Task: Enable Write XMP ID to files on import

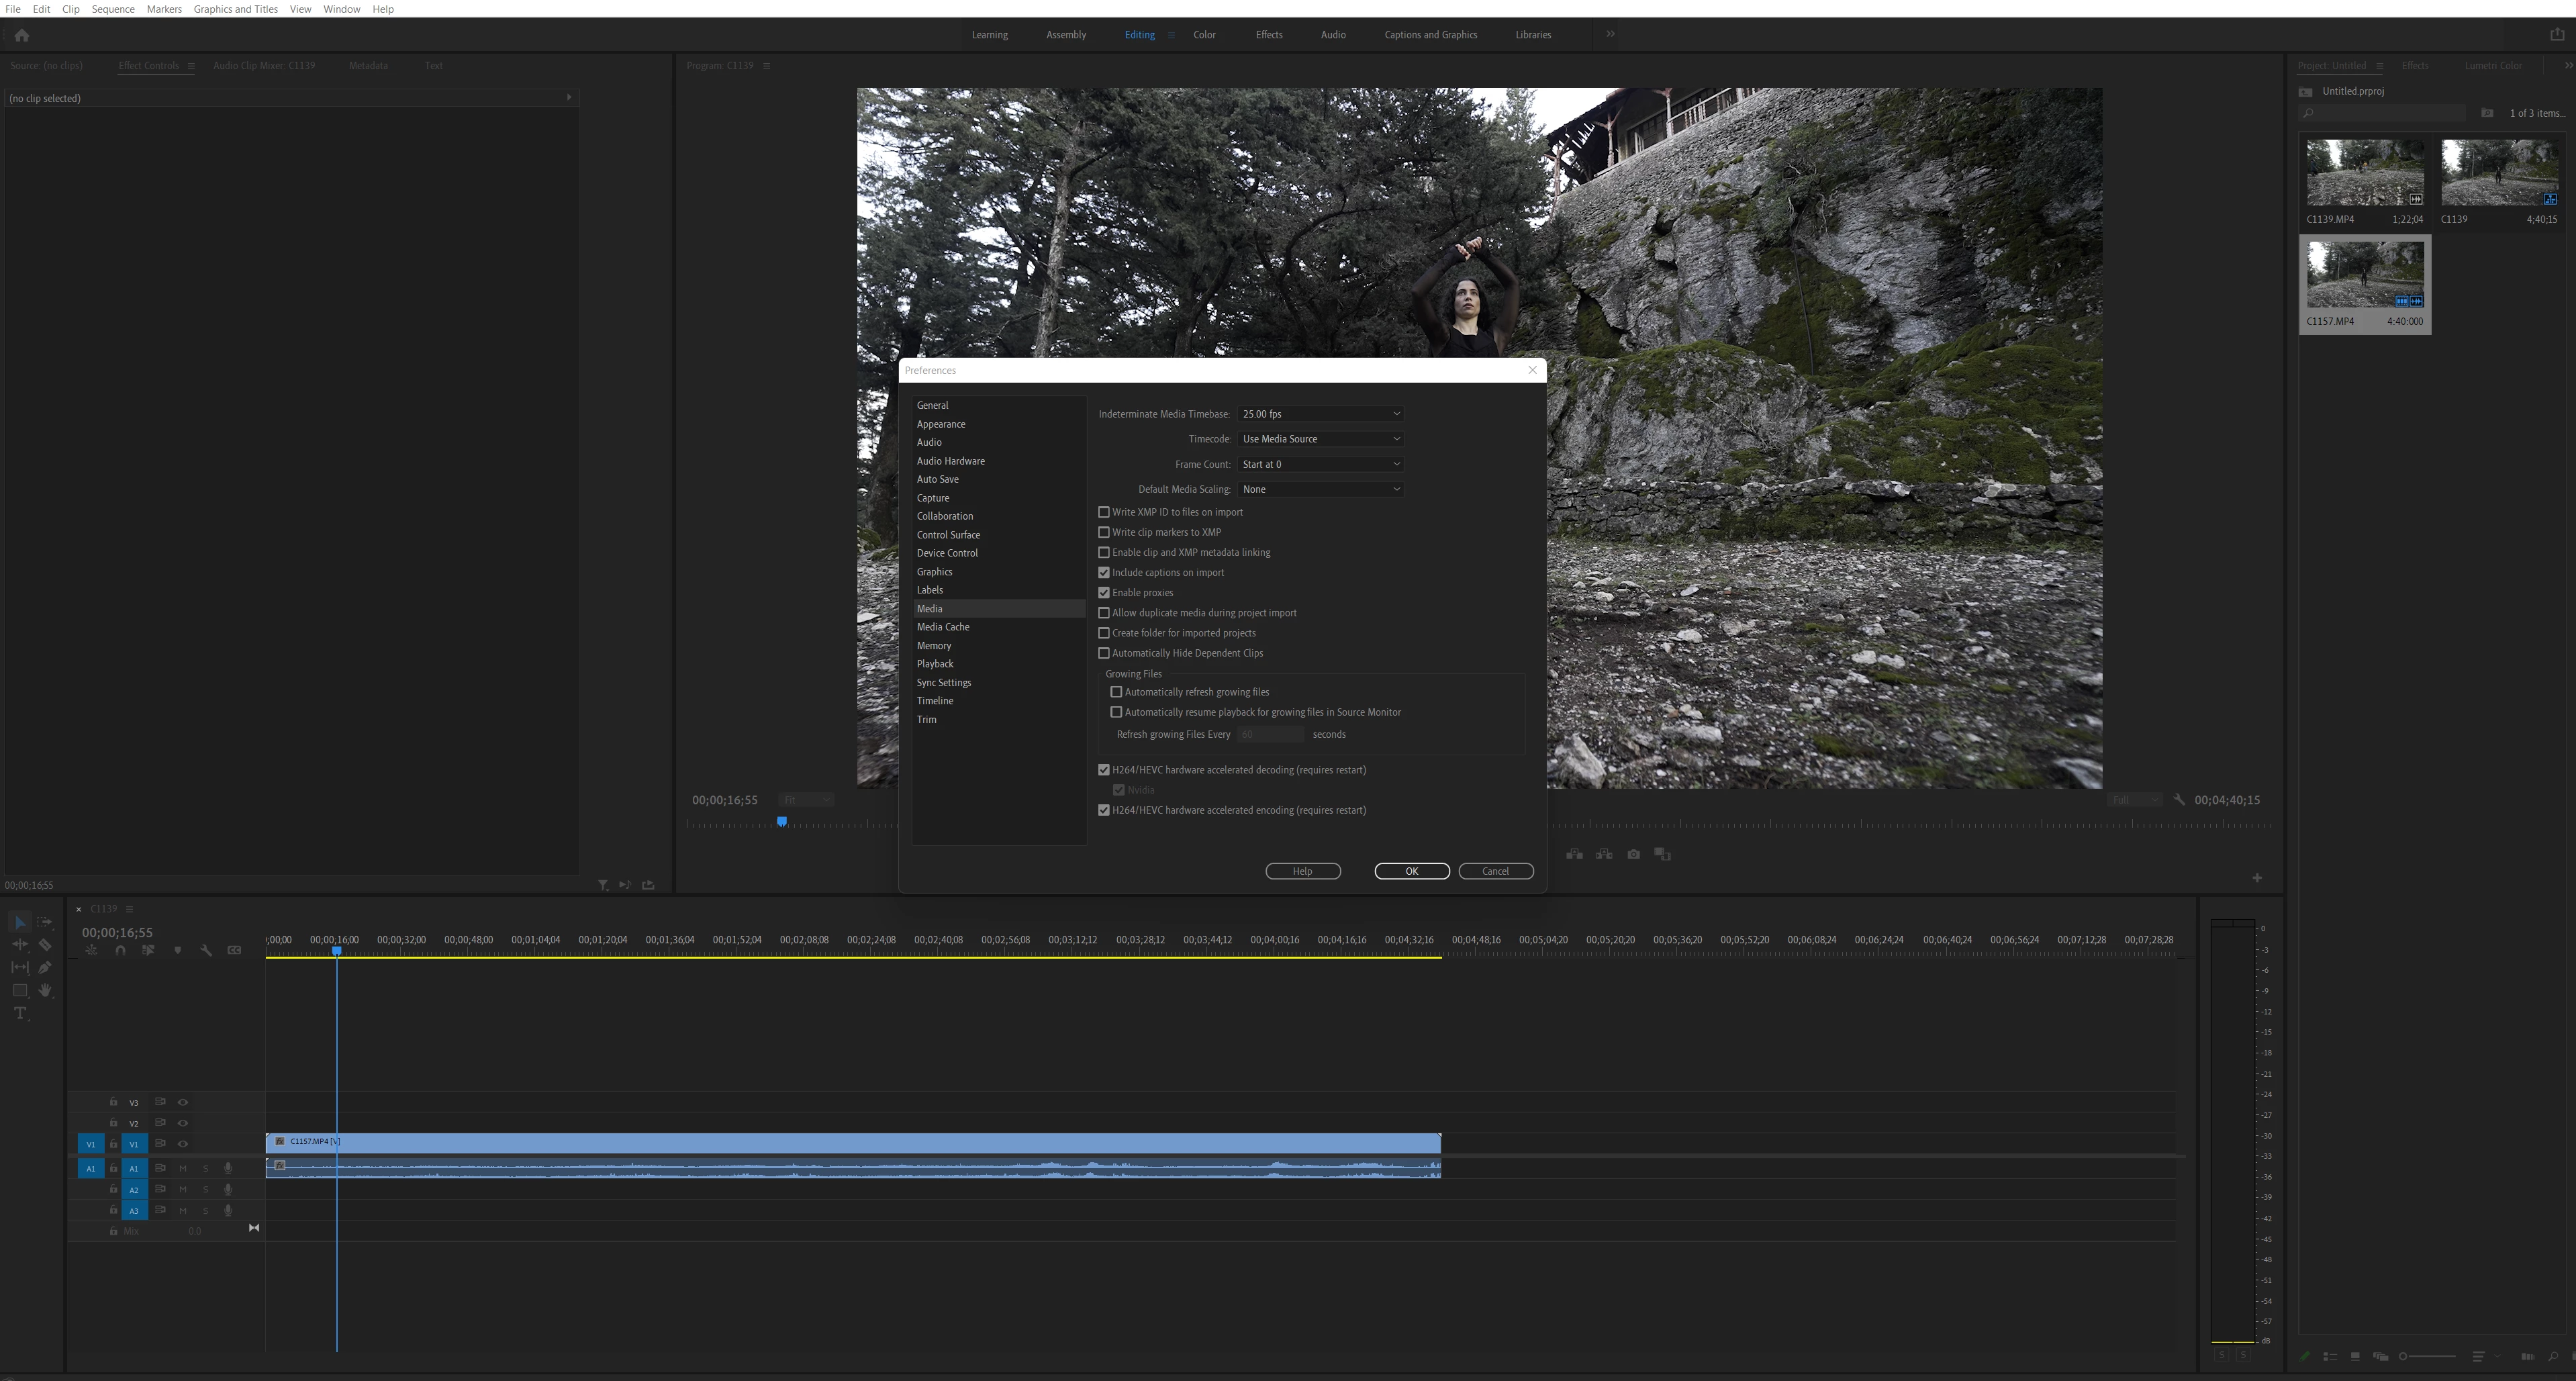Action: click(1104, 512)
